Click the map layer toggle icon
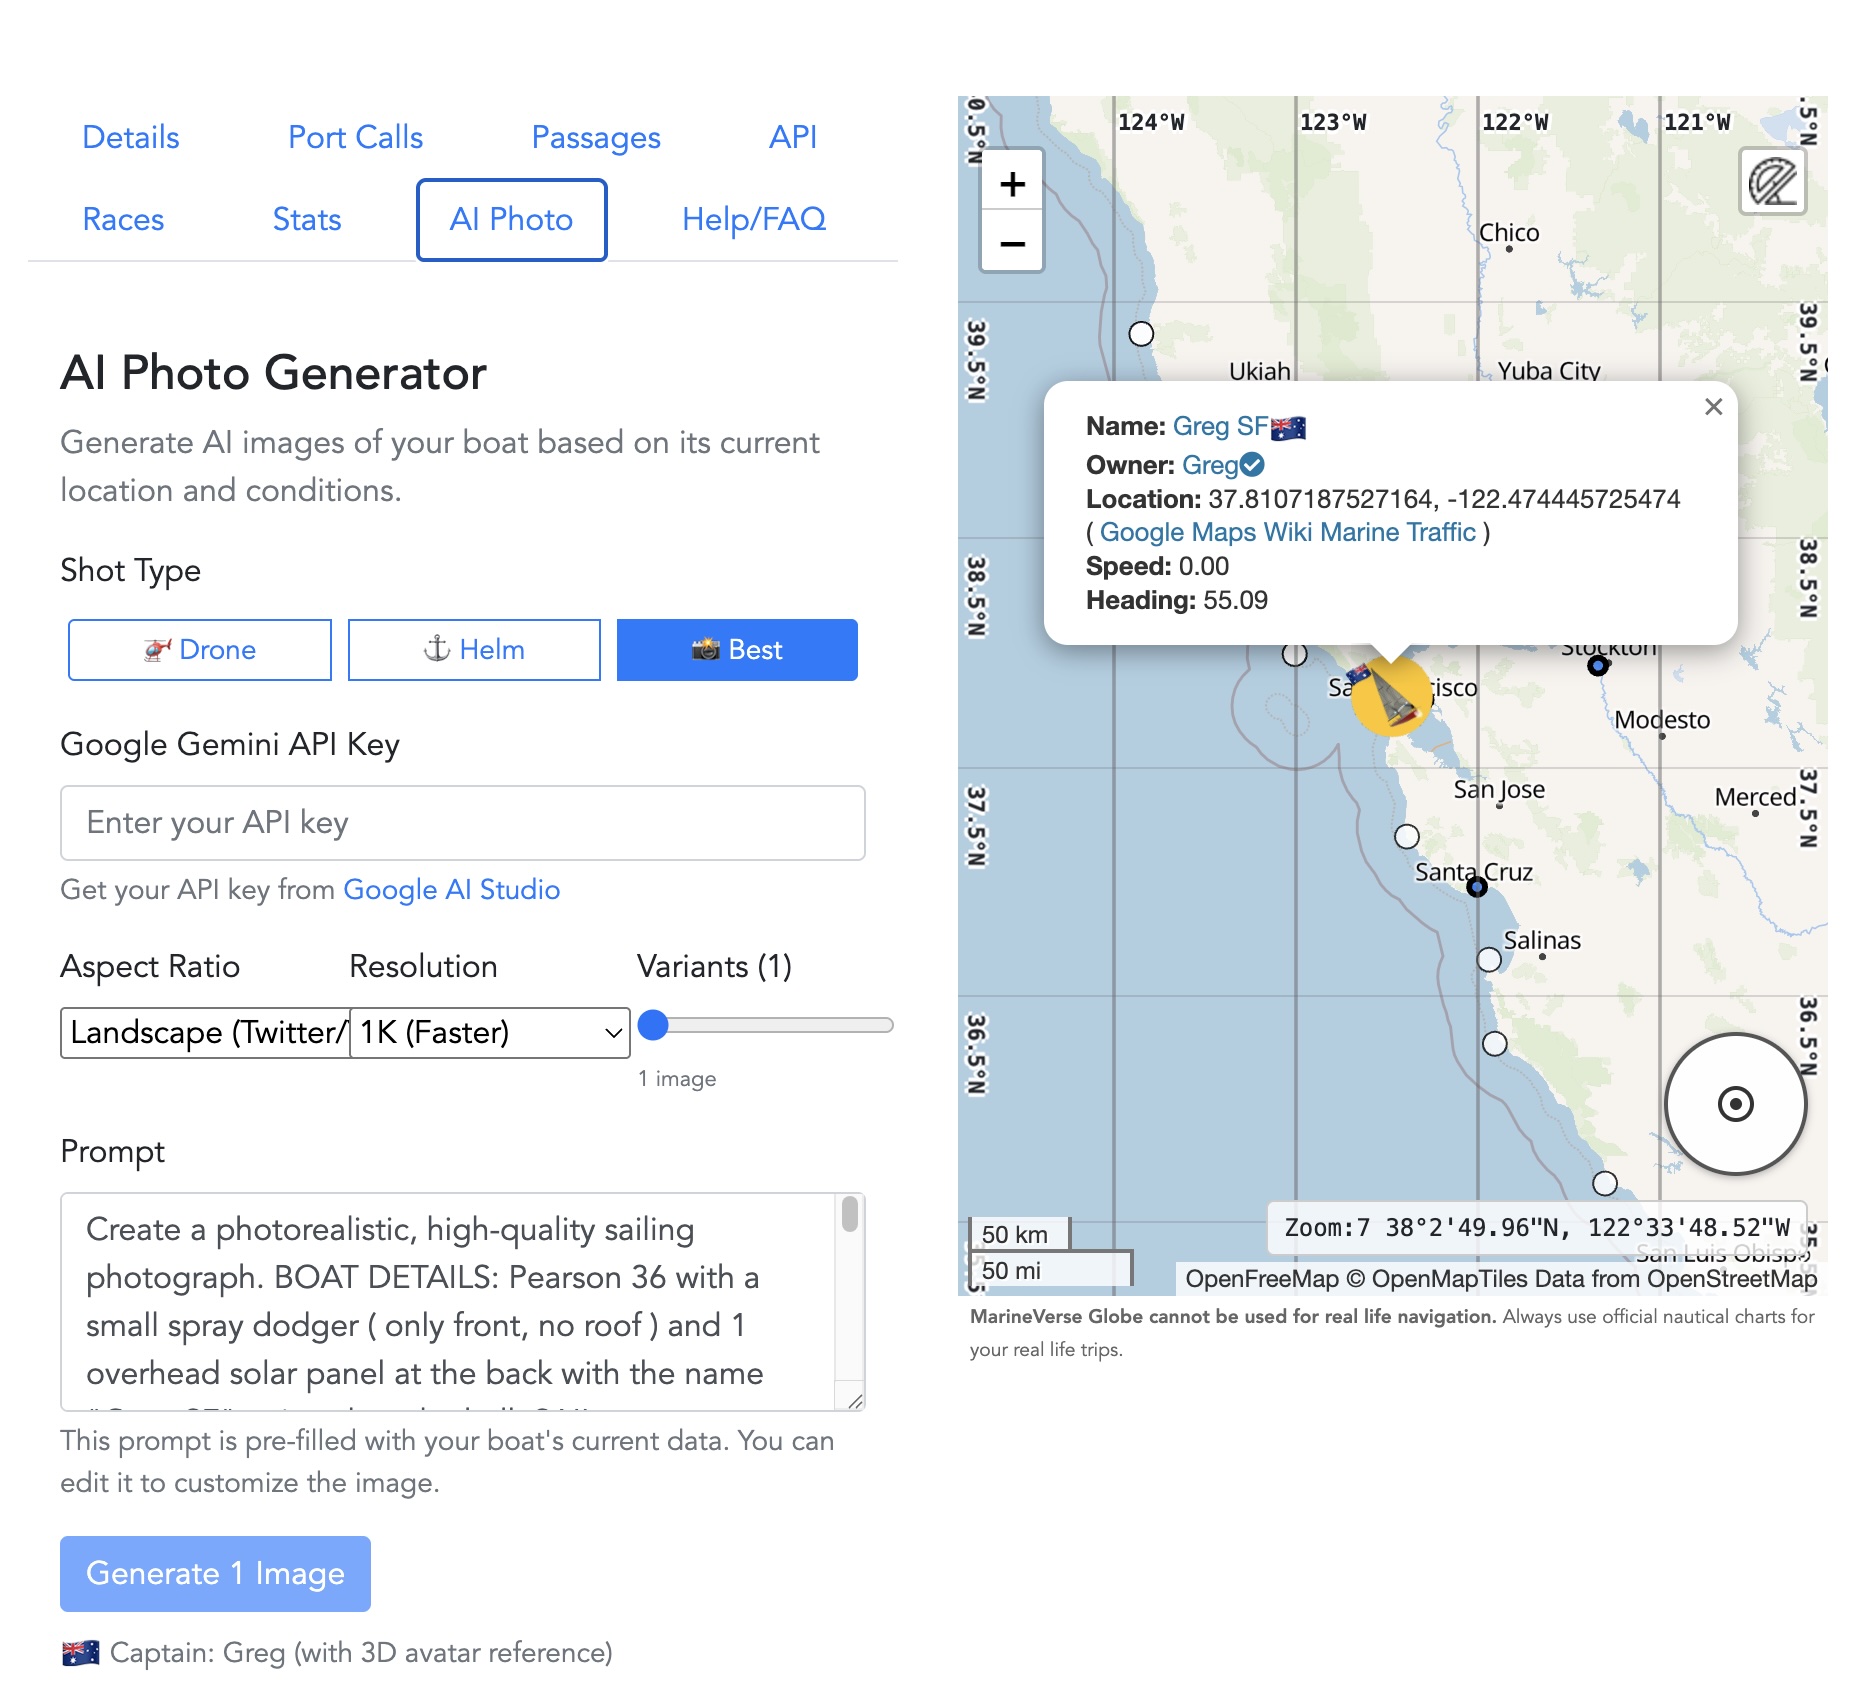 pyautogui.click(x=1772, y=182)
